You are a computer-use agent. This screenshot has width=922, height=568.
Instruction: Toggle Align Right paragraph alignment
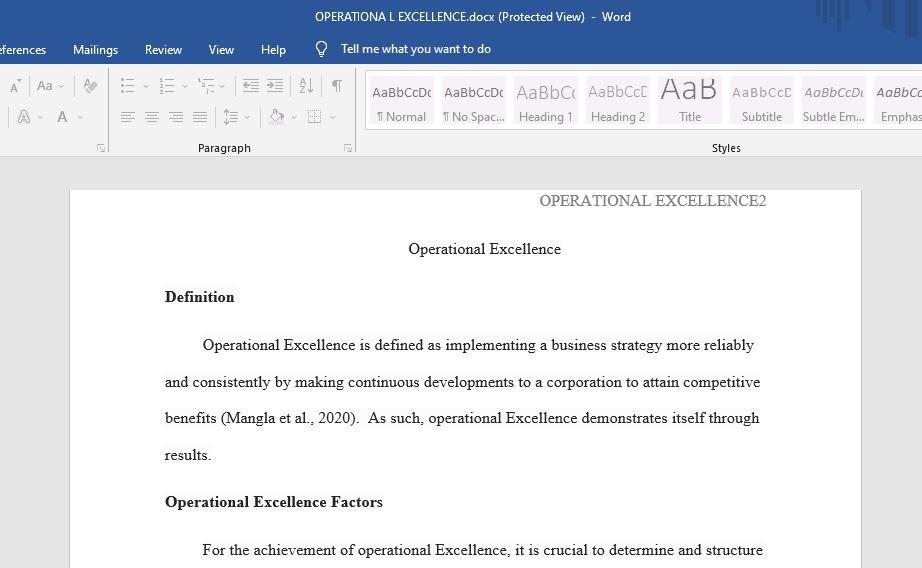[176, 117]
